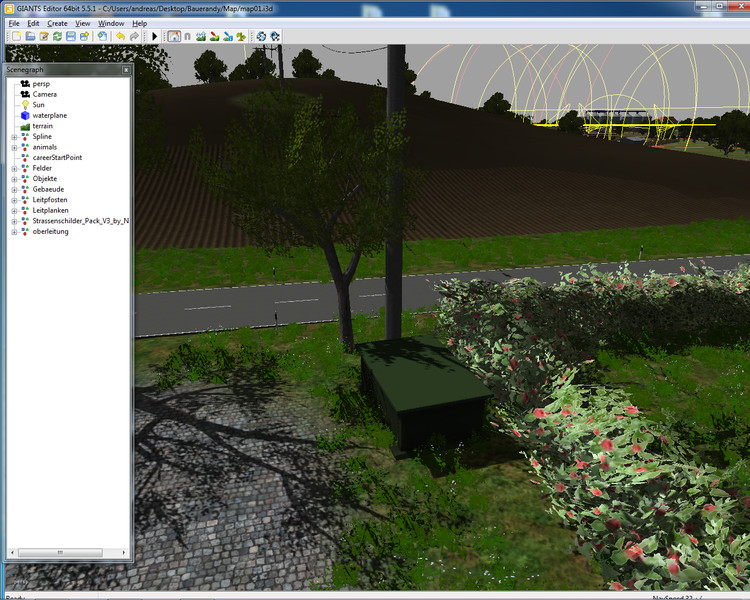Select the waterplane node
Viewport: 750px width, 600px height.
[50, 115]
